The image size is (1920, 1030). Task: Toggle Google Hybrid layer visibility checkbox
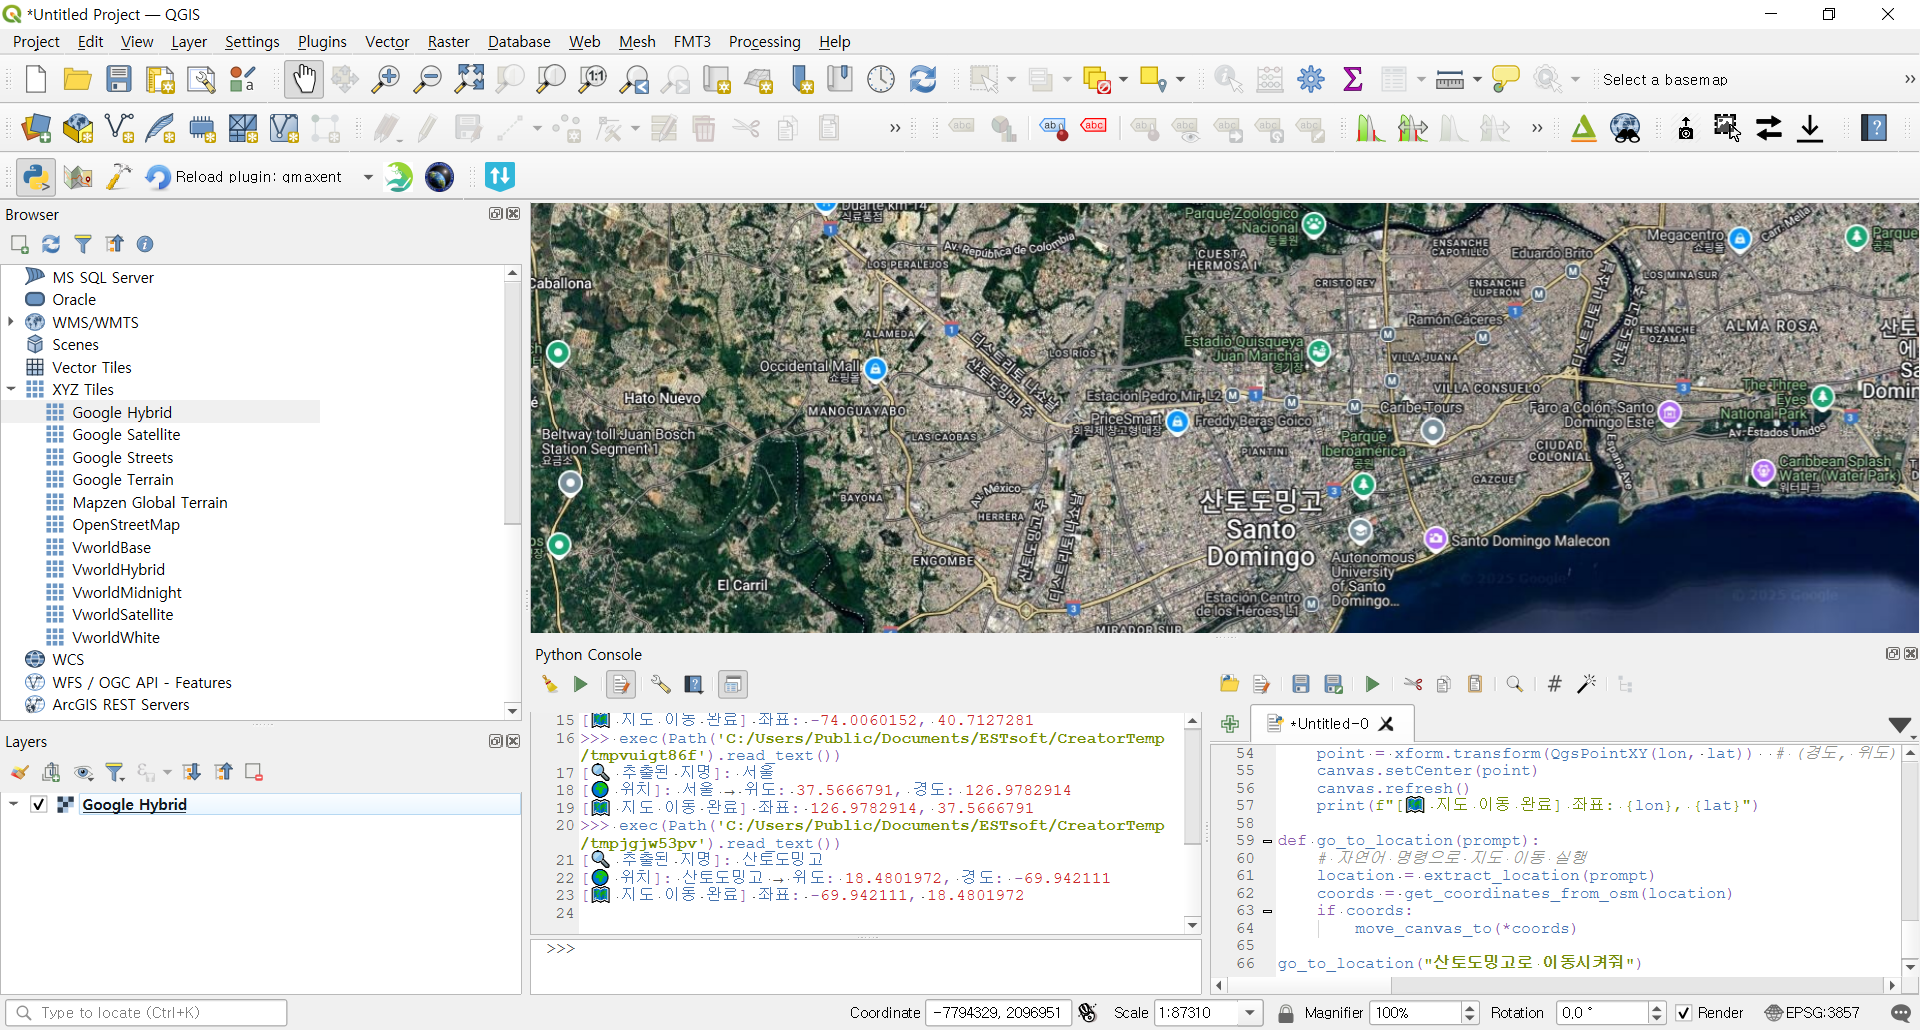tap(39, 804)
